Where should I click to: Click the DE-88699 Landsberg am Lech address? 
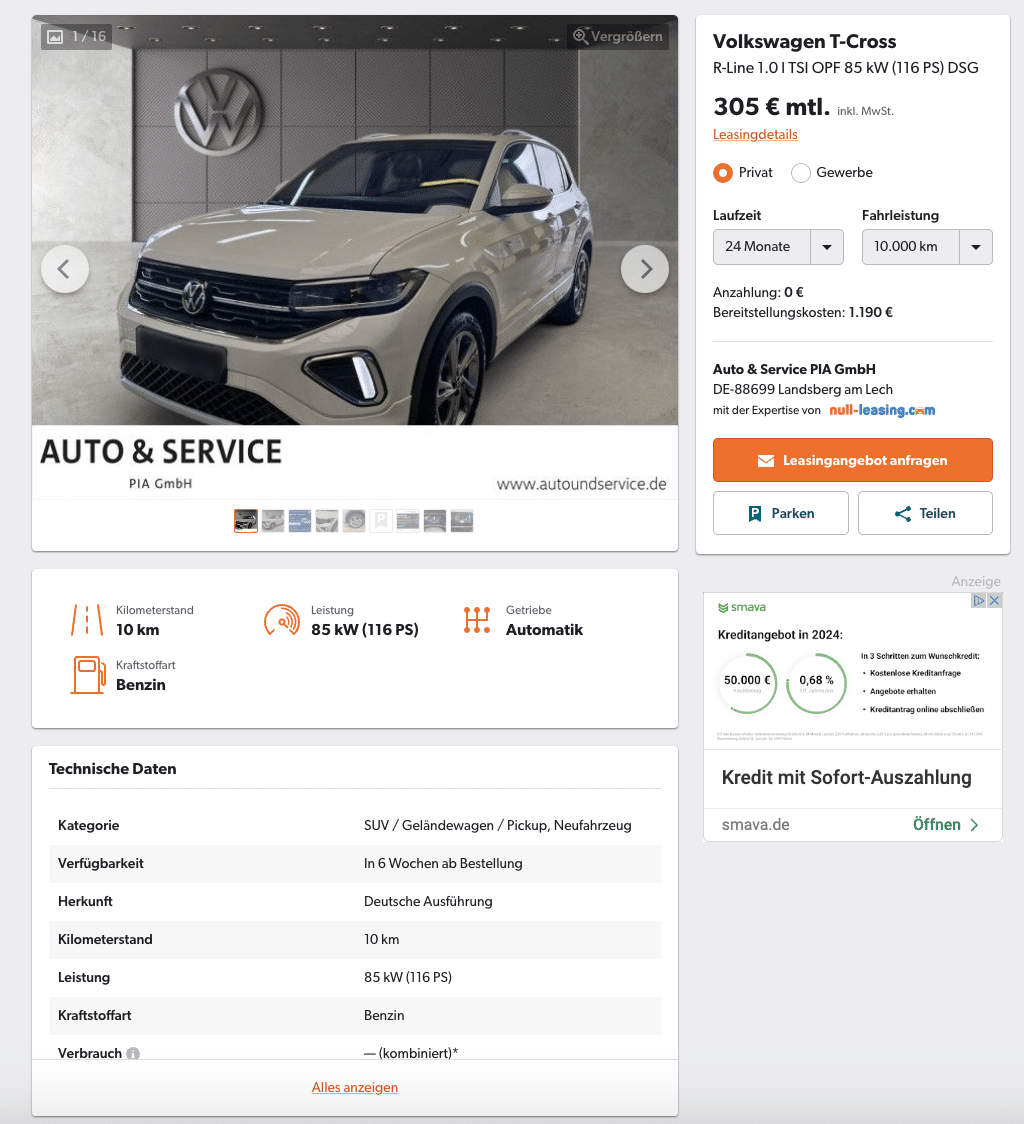802,389
